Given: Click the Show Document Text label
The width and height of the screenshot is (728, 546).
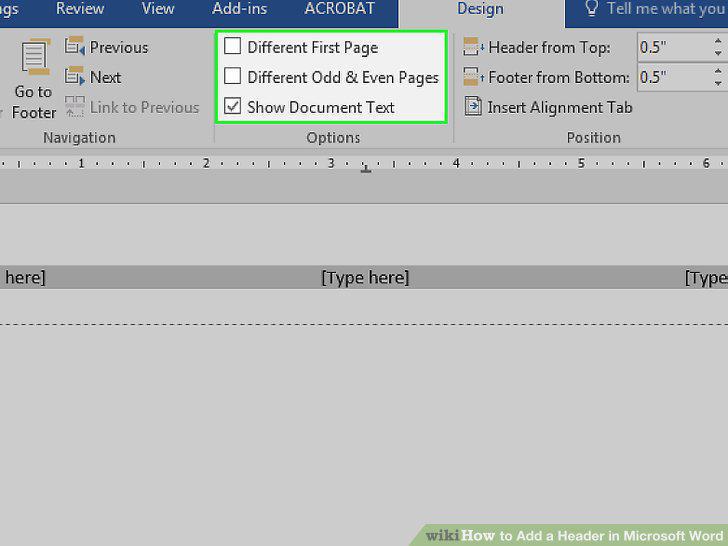Looking at the screenshot, I should [x=321, y=107].
